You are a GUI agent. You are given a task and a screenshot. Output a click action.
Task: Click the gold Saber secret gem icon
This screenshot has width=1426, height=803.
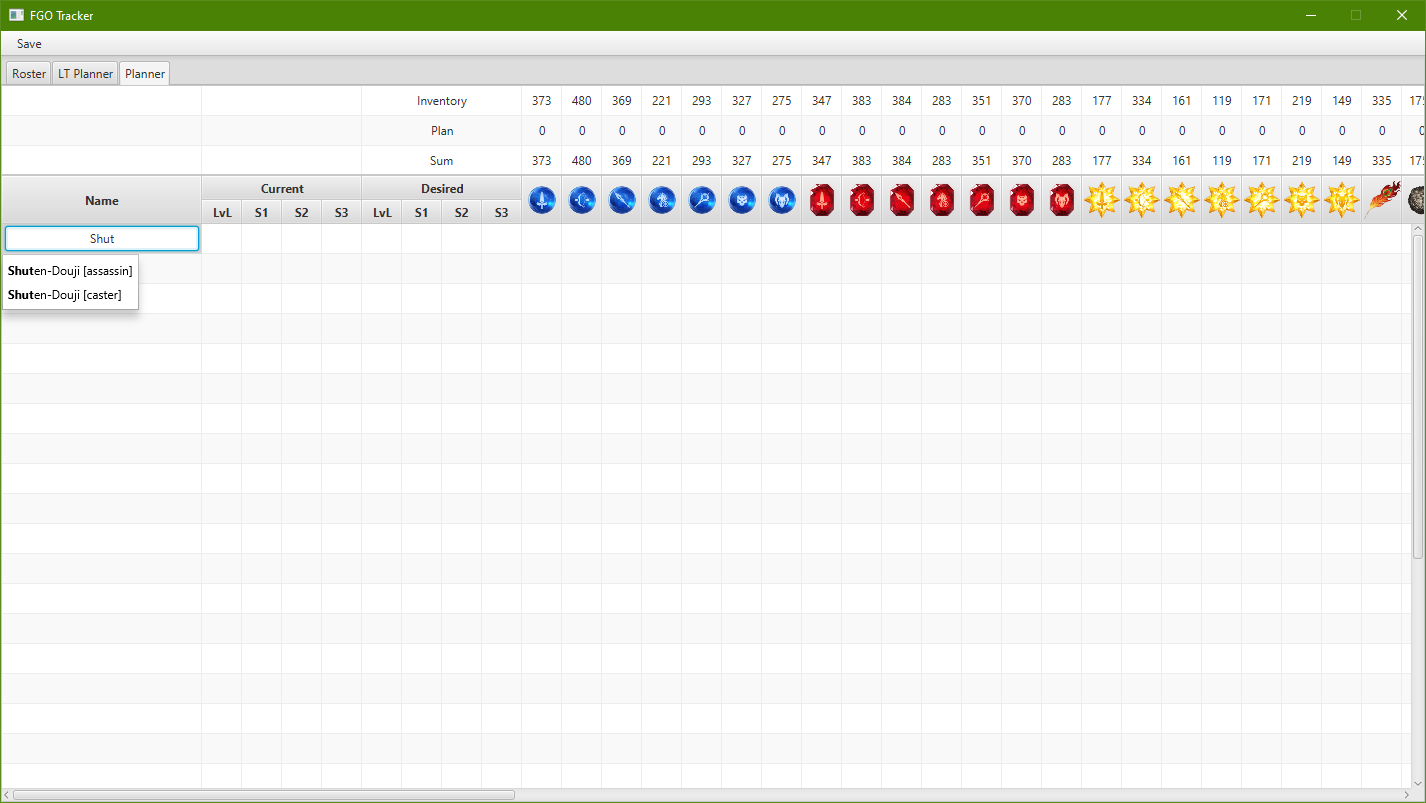tap(1102, 200)
